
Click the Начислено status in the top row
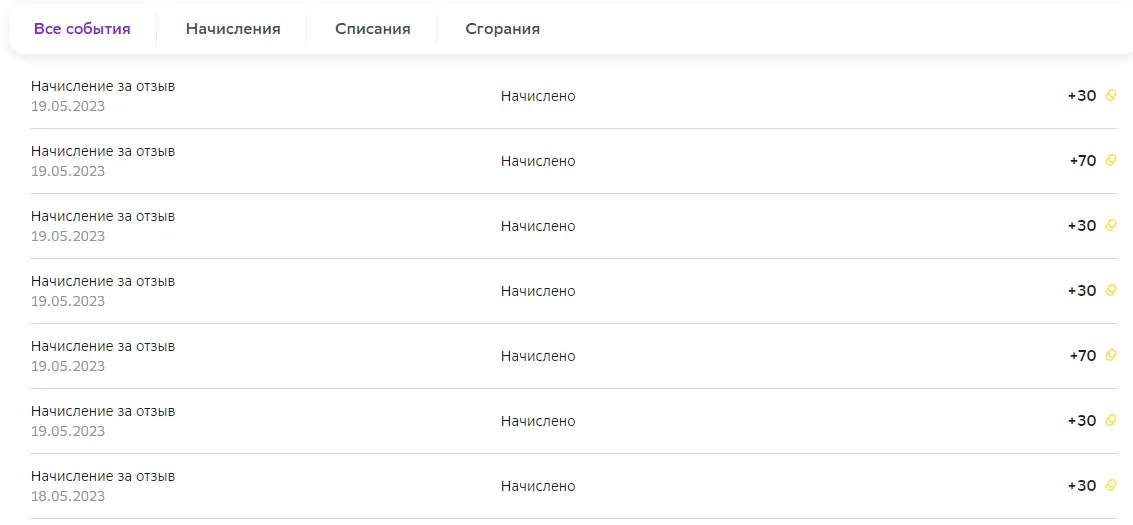(x=538, y=96)
